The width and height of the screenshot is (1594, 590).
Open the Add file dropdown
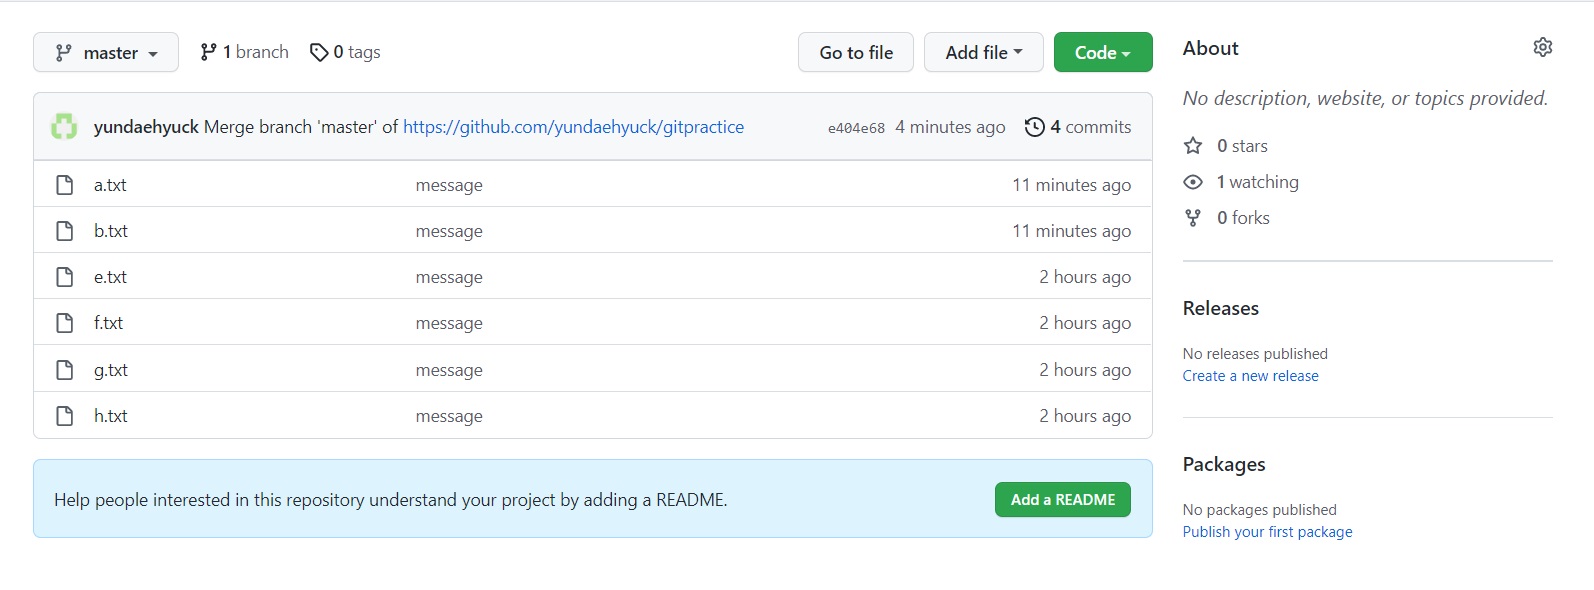[984, 52]
